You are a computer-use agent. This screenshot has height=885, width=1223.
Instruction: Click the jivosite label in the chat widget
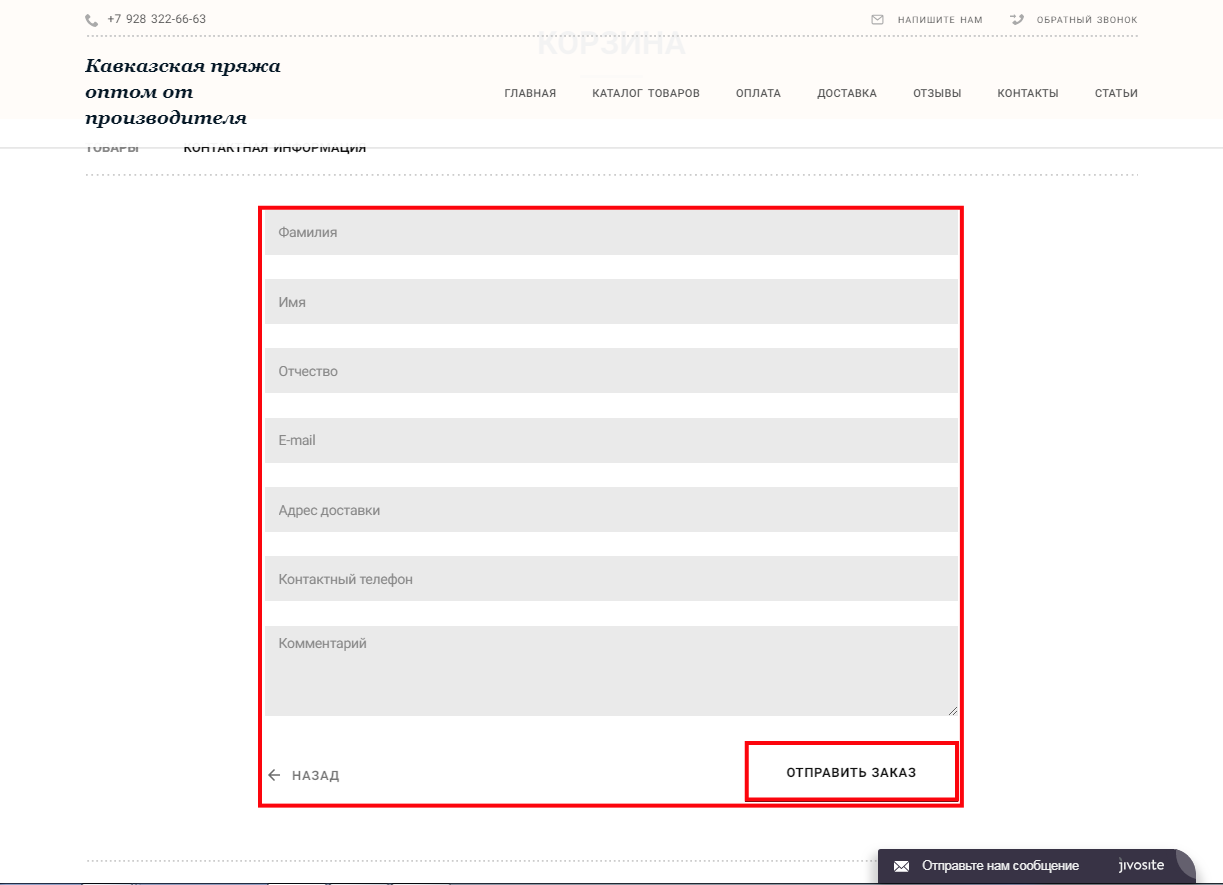tap(1141, 866)
